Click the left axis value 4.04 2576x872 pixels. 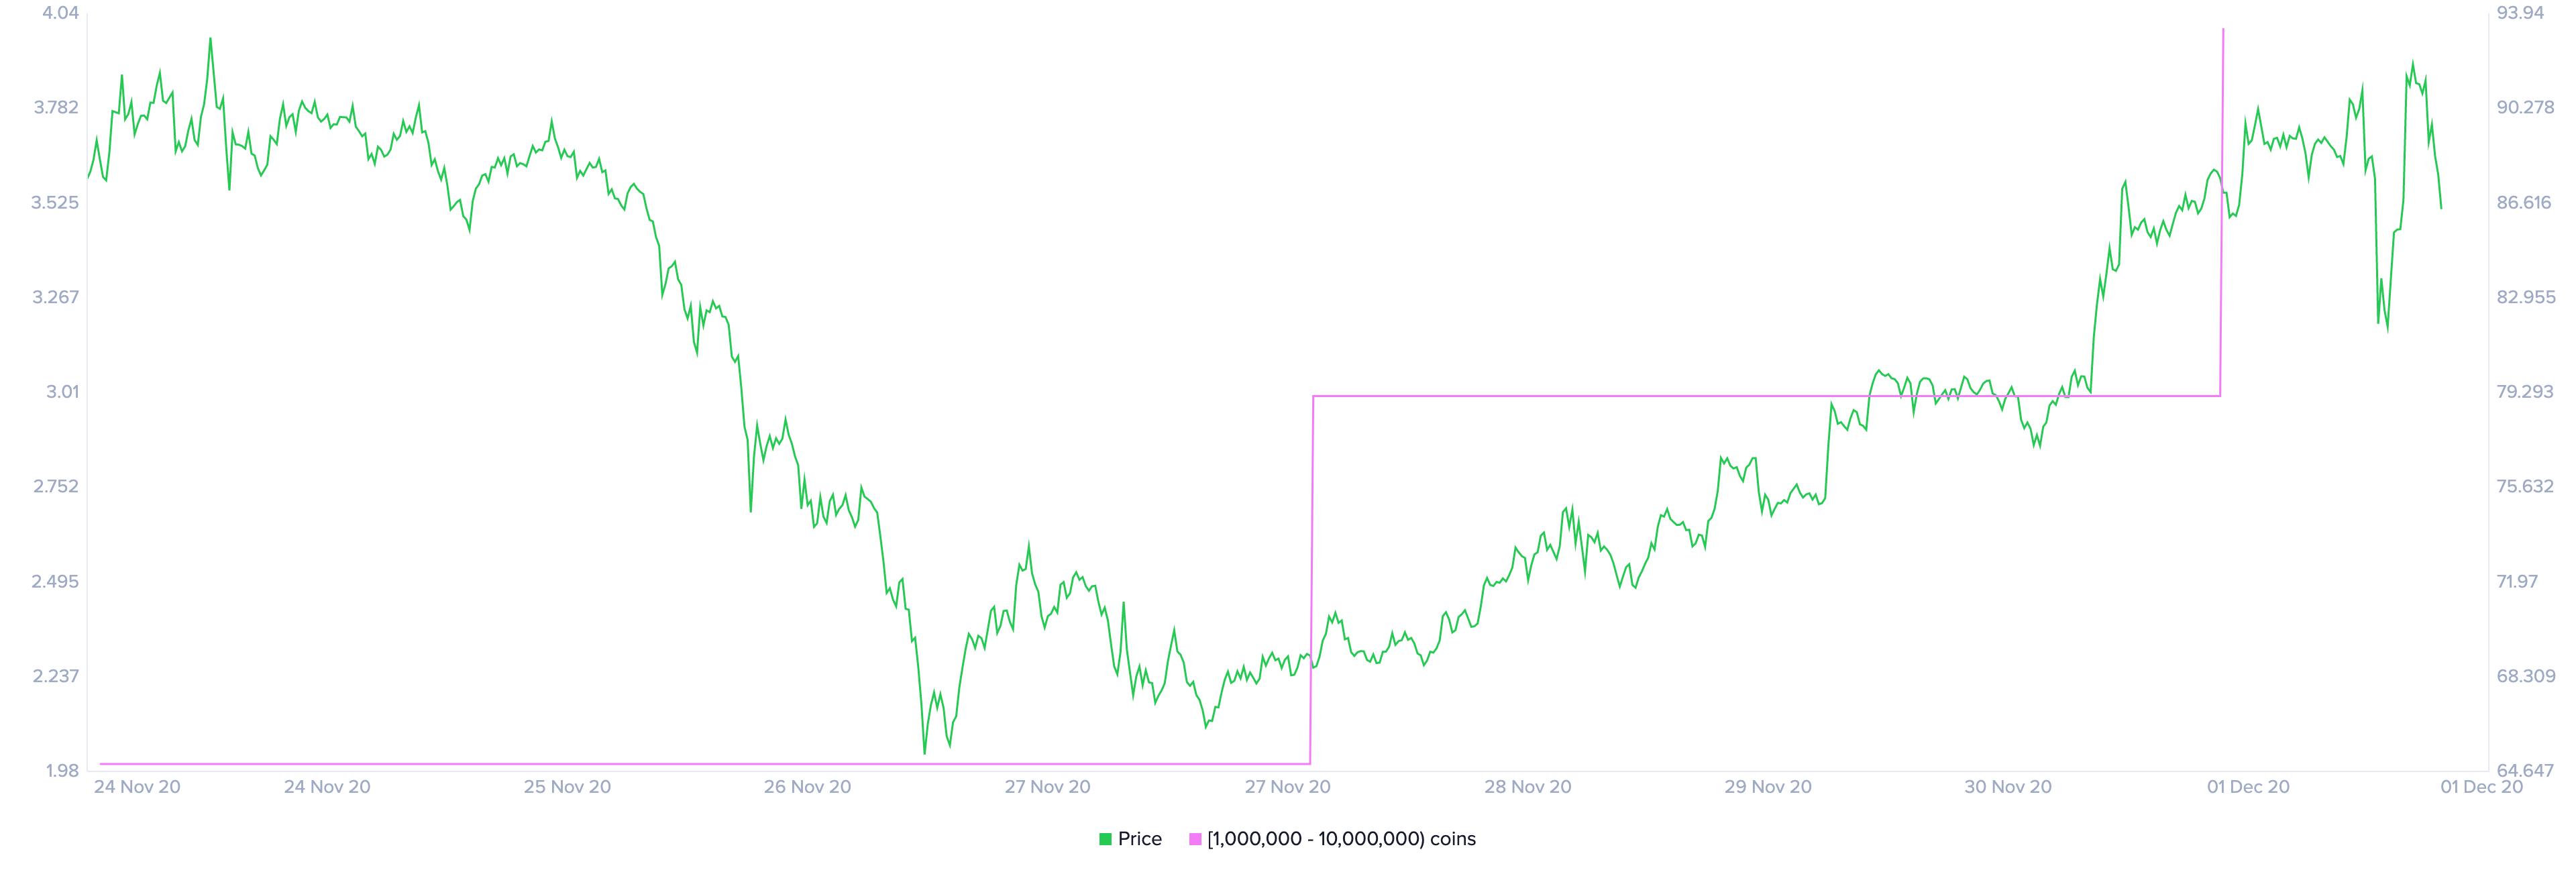coord(60,13)
